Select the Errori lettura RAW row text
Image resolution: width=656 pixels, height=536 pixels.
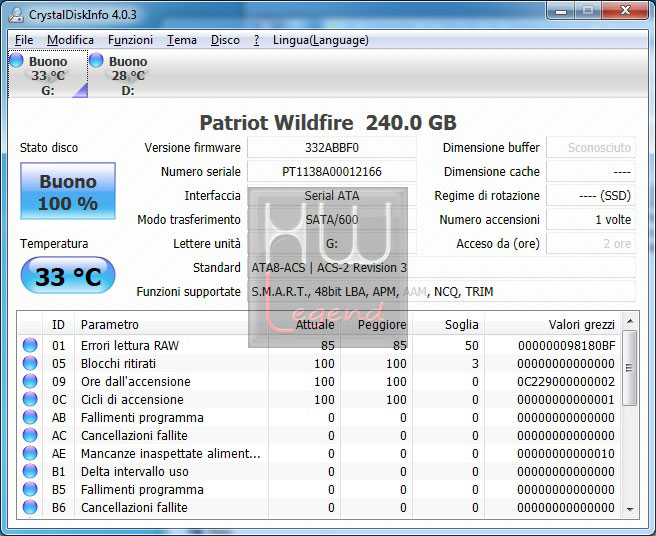click(x=130, y=346)
